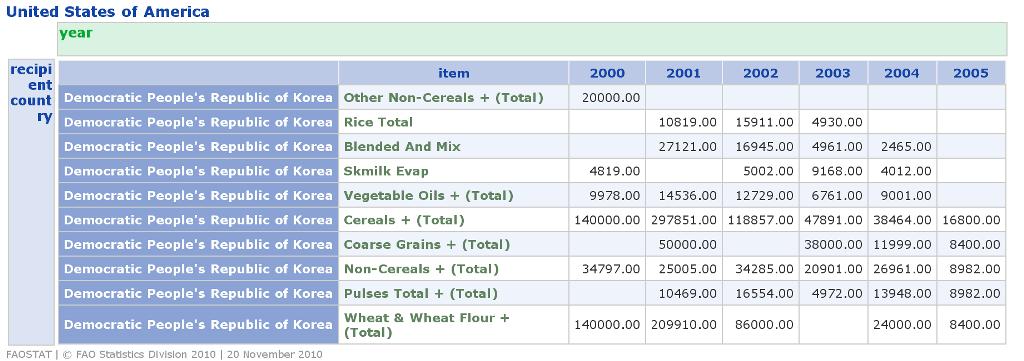Click 'Vegetable Oils + (Total)' item
This screenshot has width=1024, height=361.
coord(428,195)
